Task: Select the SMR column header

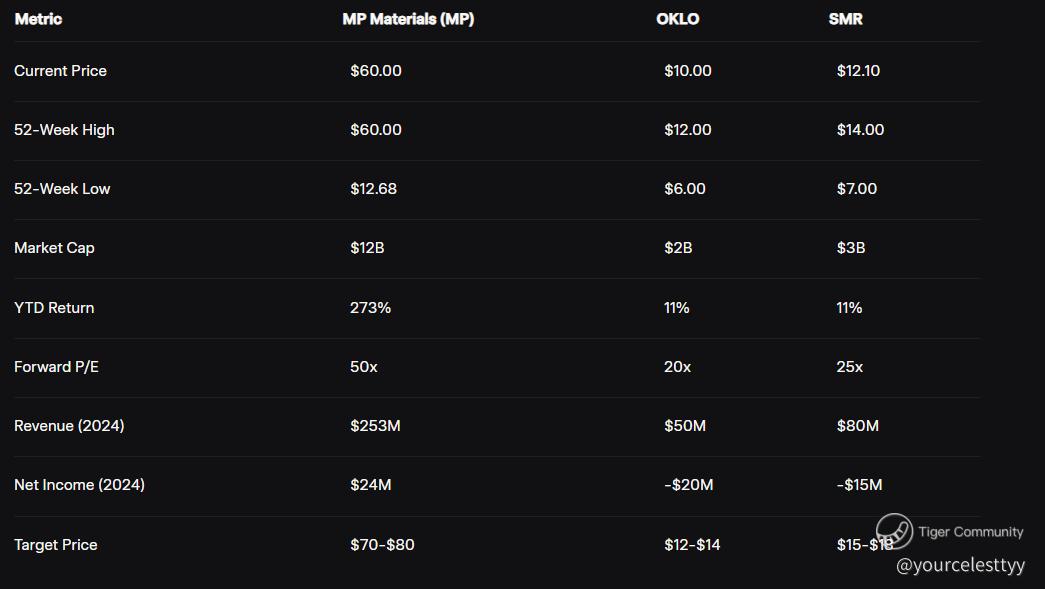Action: [x=845, y=19]
